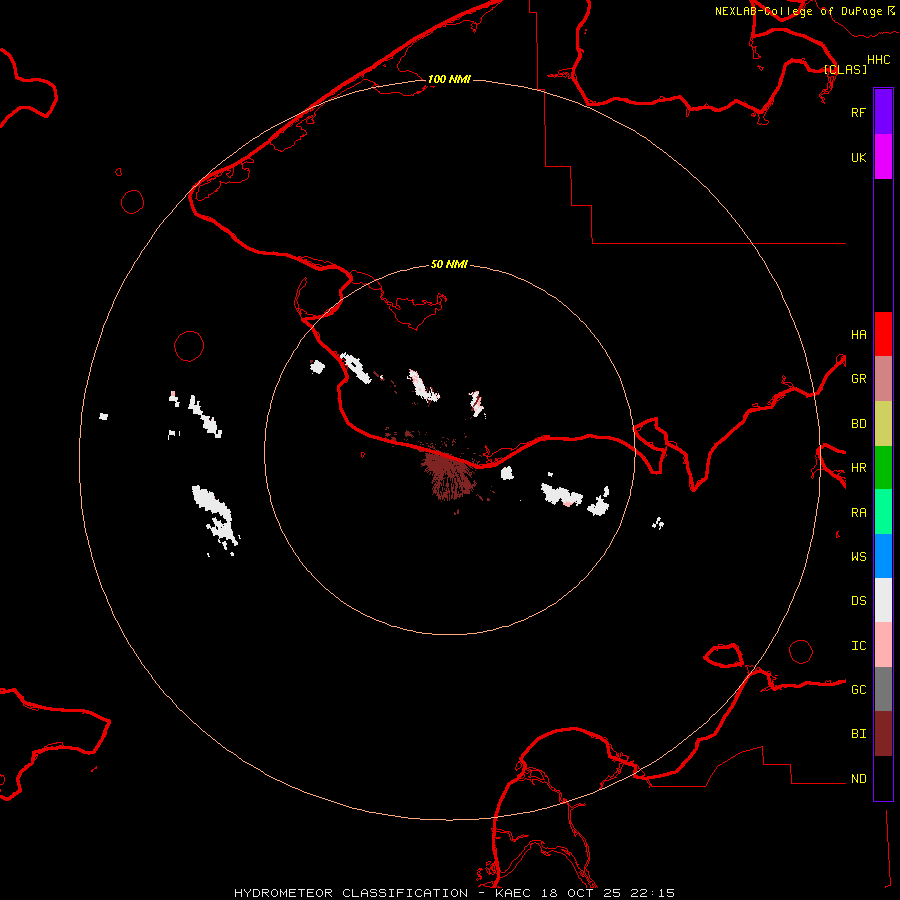Viewport: 900px width, 900px height.
Task: Click the NEXLAB-College of DuPage text
Action: pos(799,11)
